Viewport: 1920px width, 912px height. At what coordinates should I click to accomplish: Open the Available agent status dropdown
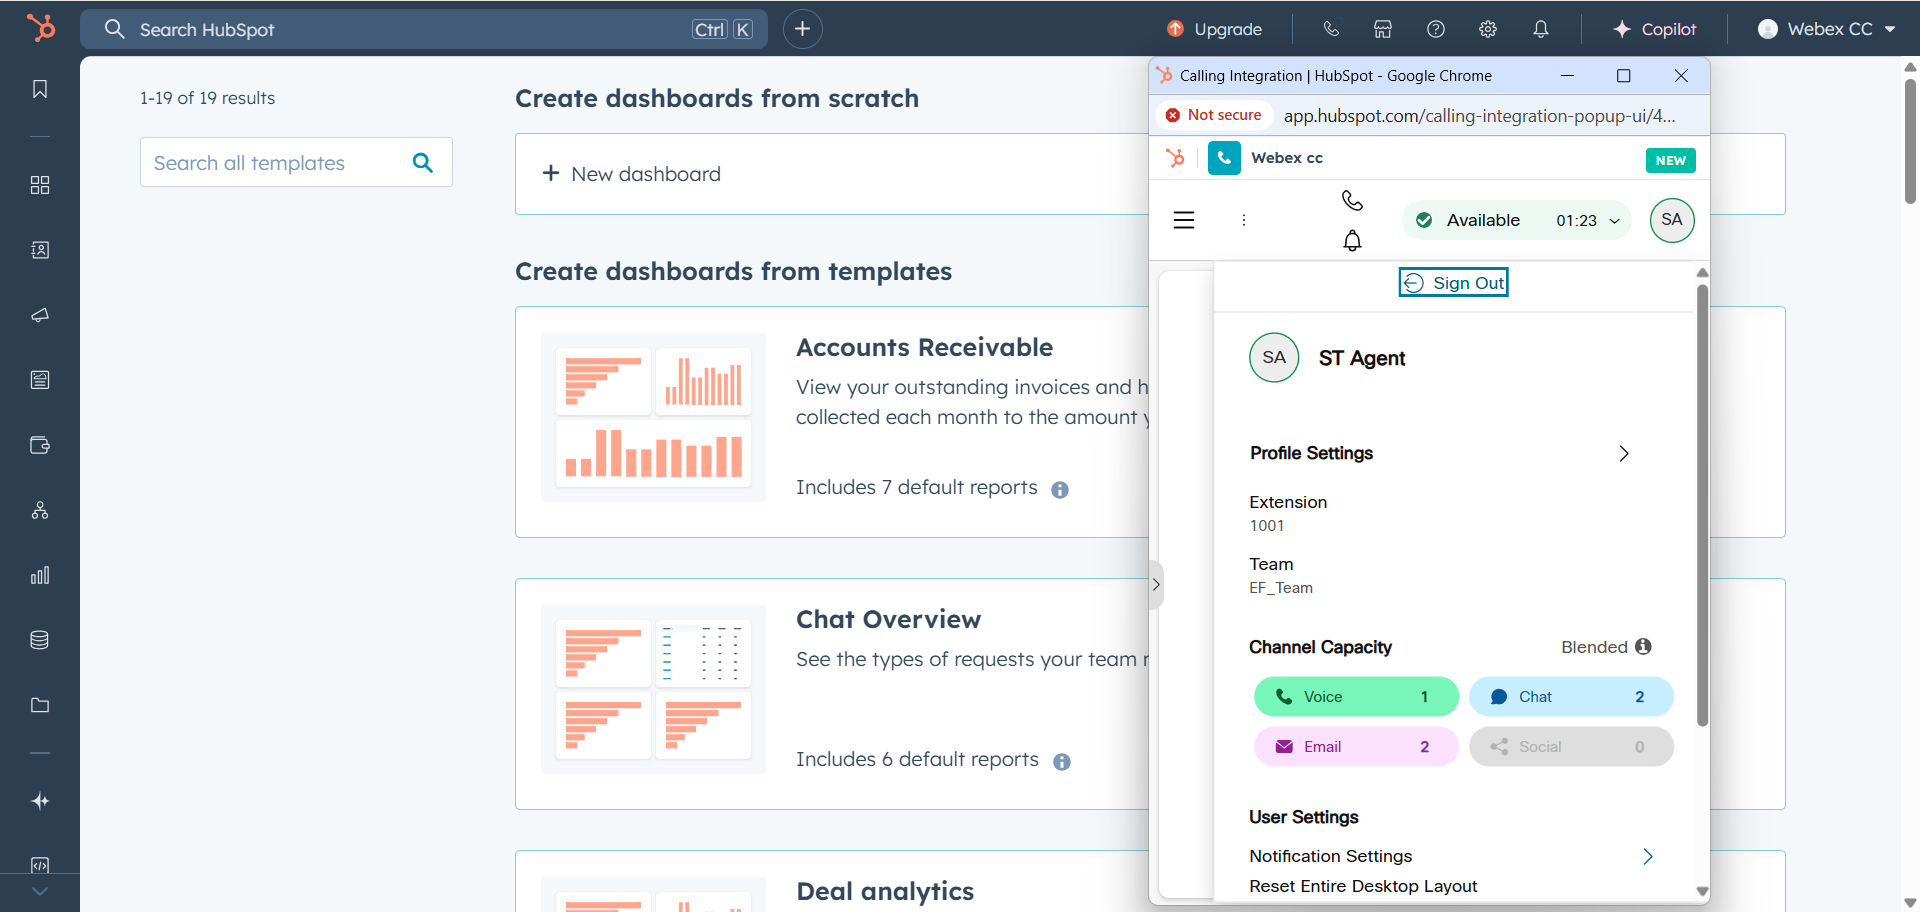(1516, 221)
